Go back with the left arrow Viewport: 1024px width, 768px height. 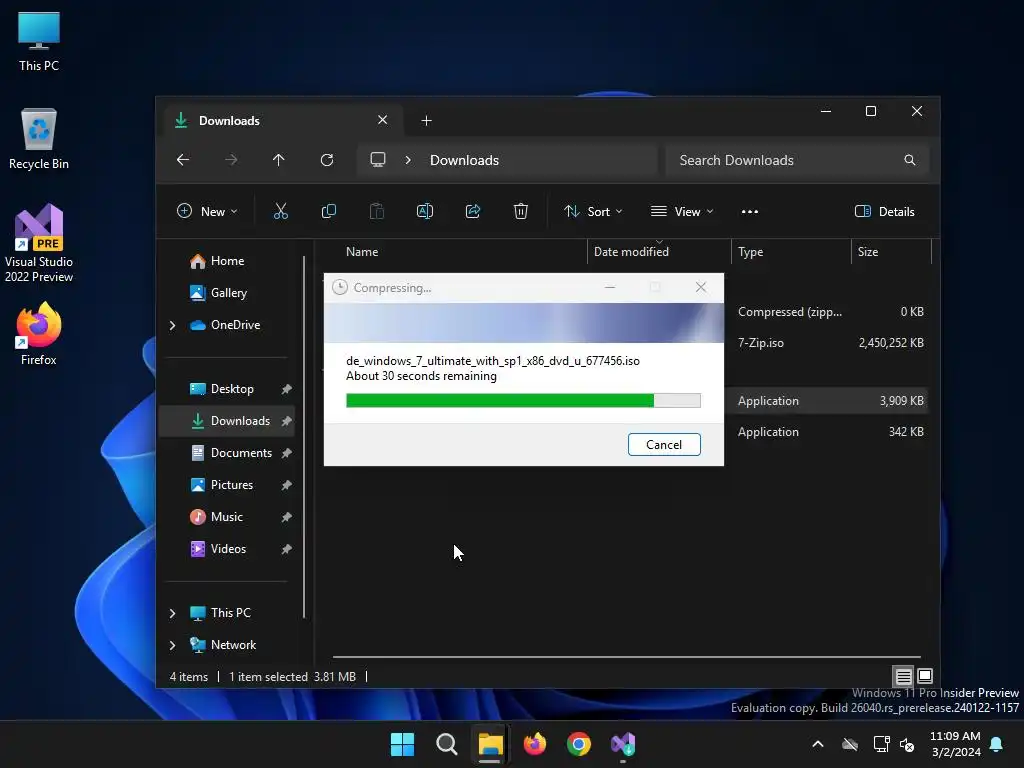183,160
